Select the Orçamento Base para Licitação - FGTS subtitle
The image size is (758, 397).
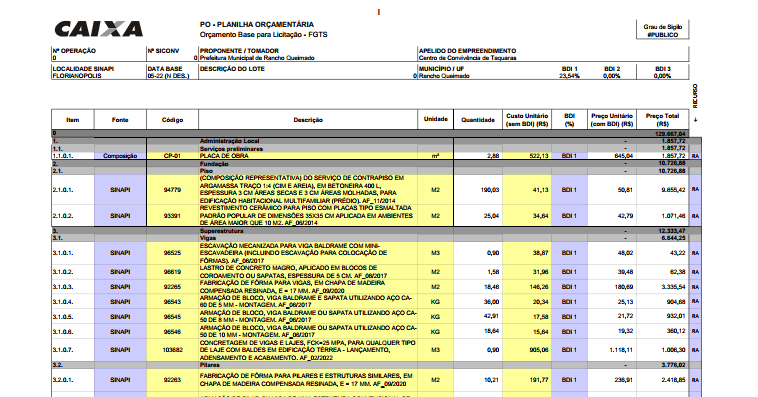tap(263, 34)
